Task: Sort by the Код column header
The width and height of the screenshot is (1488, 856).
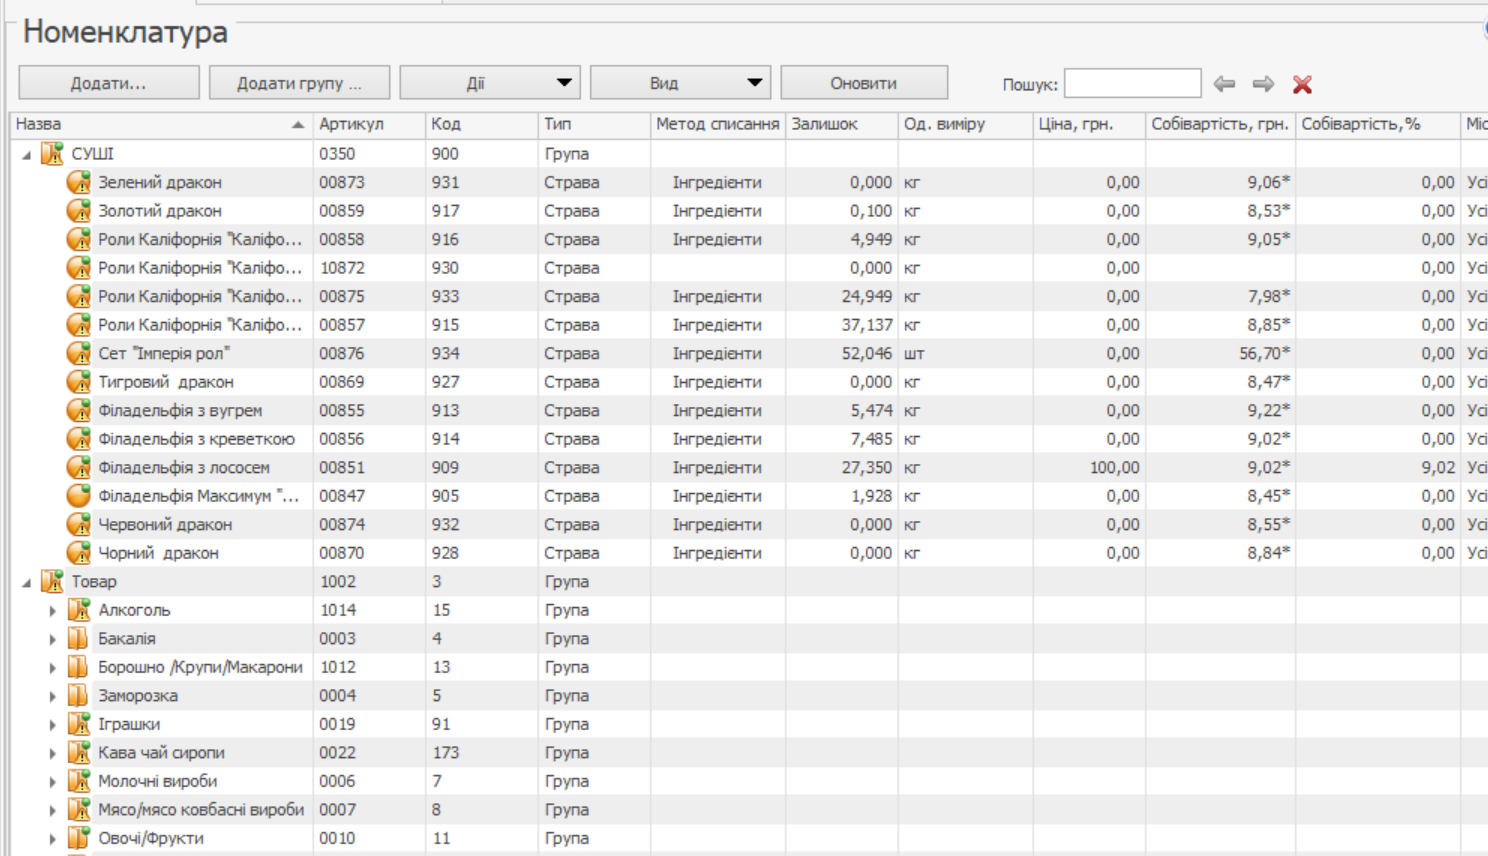Action: coord(482,125)
